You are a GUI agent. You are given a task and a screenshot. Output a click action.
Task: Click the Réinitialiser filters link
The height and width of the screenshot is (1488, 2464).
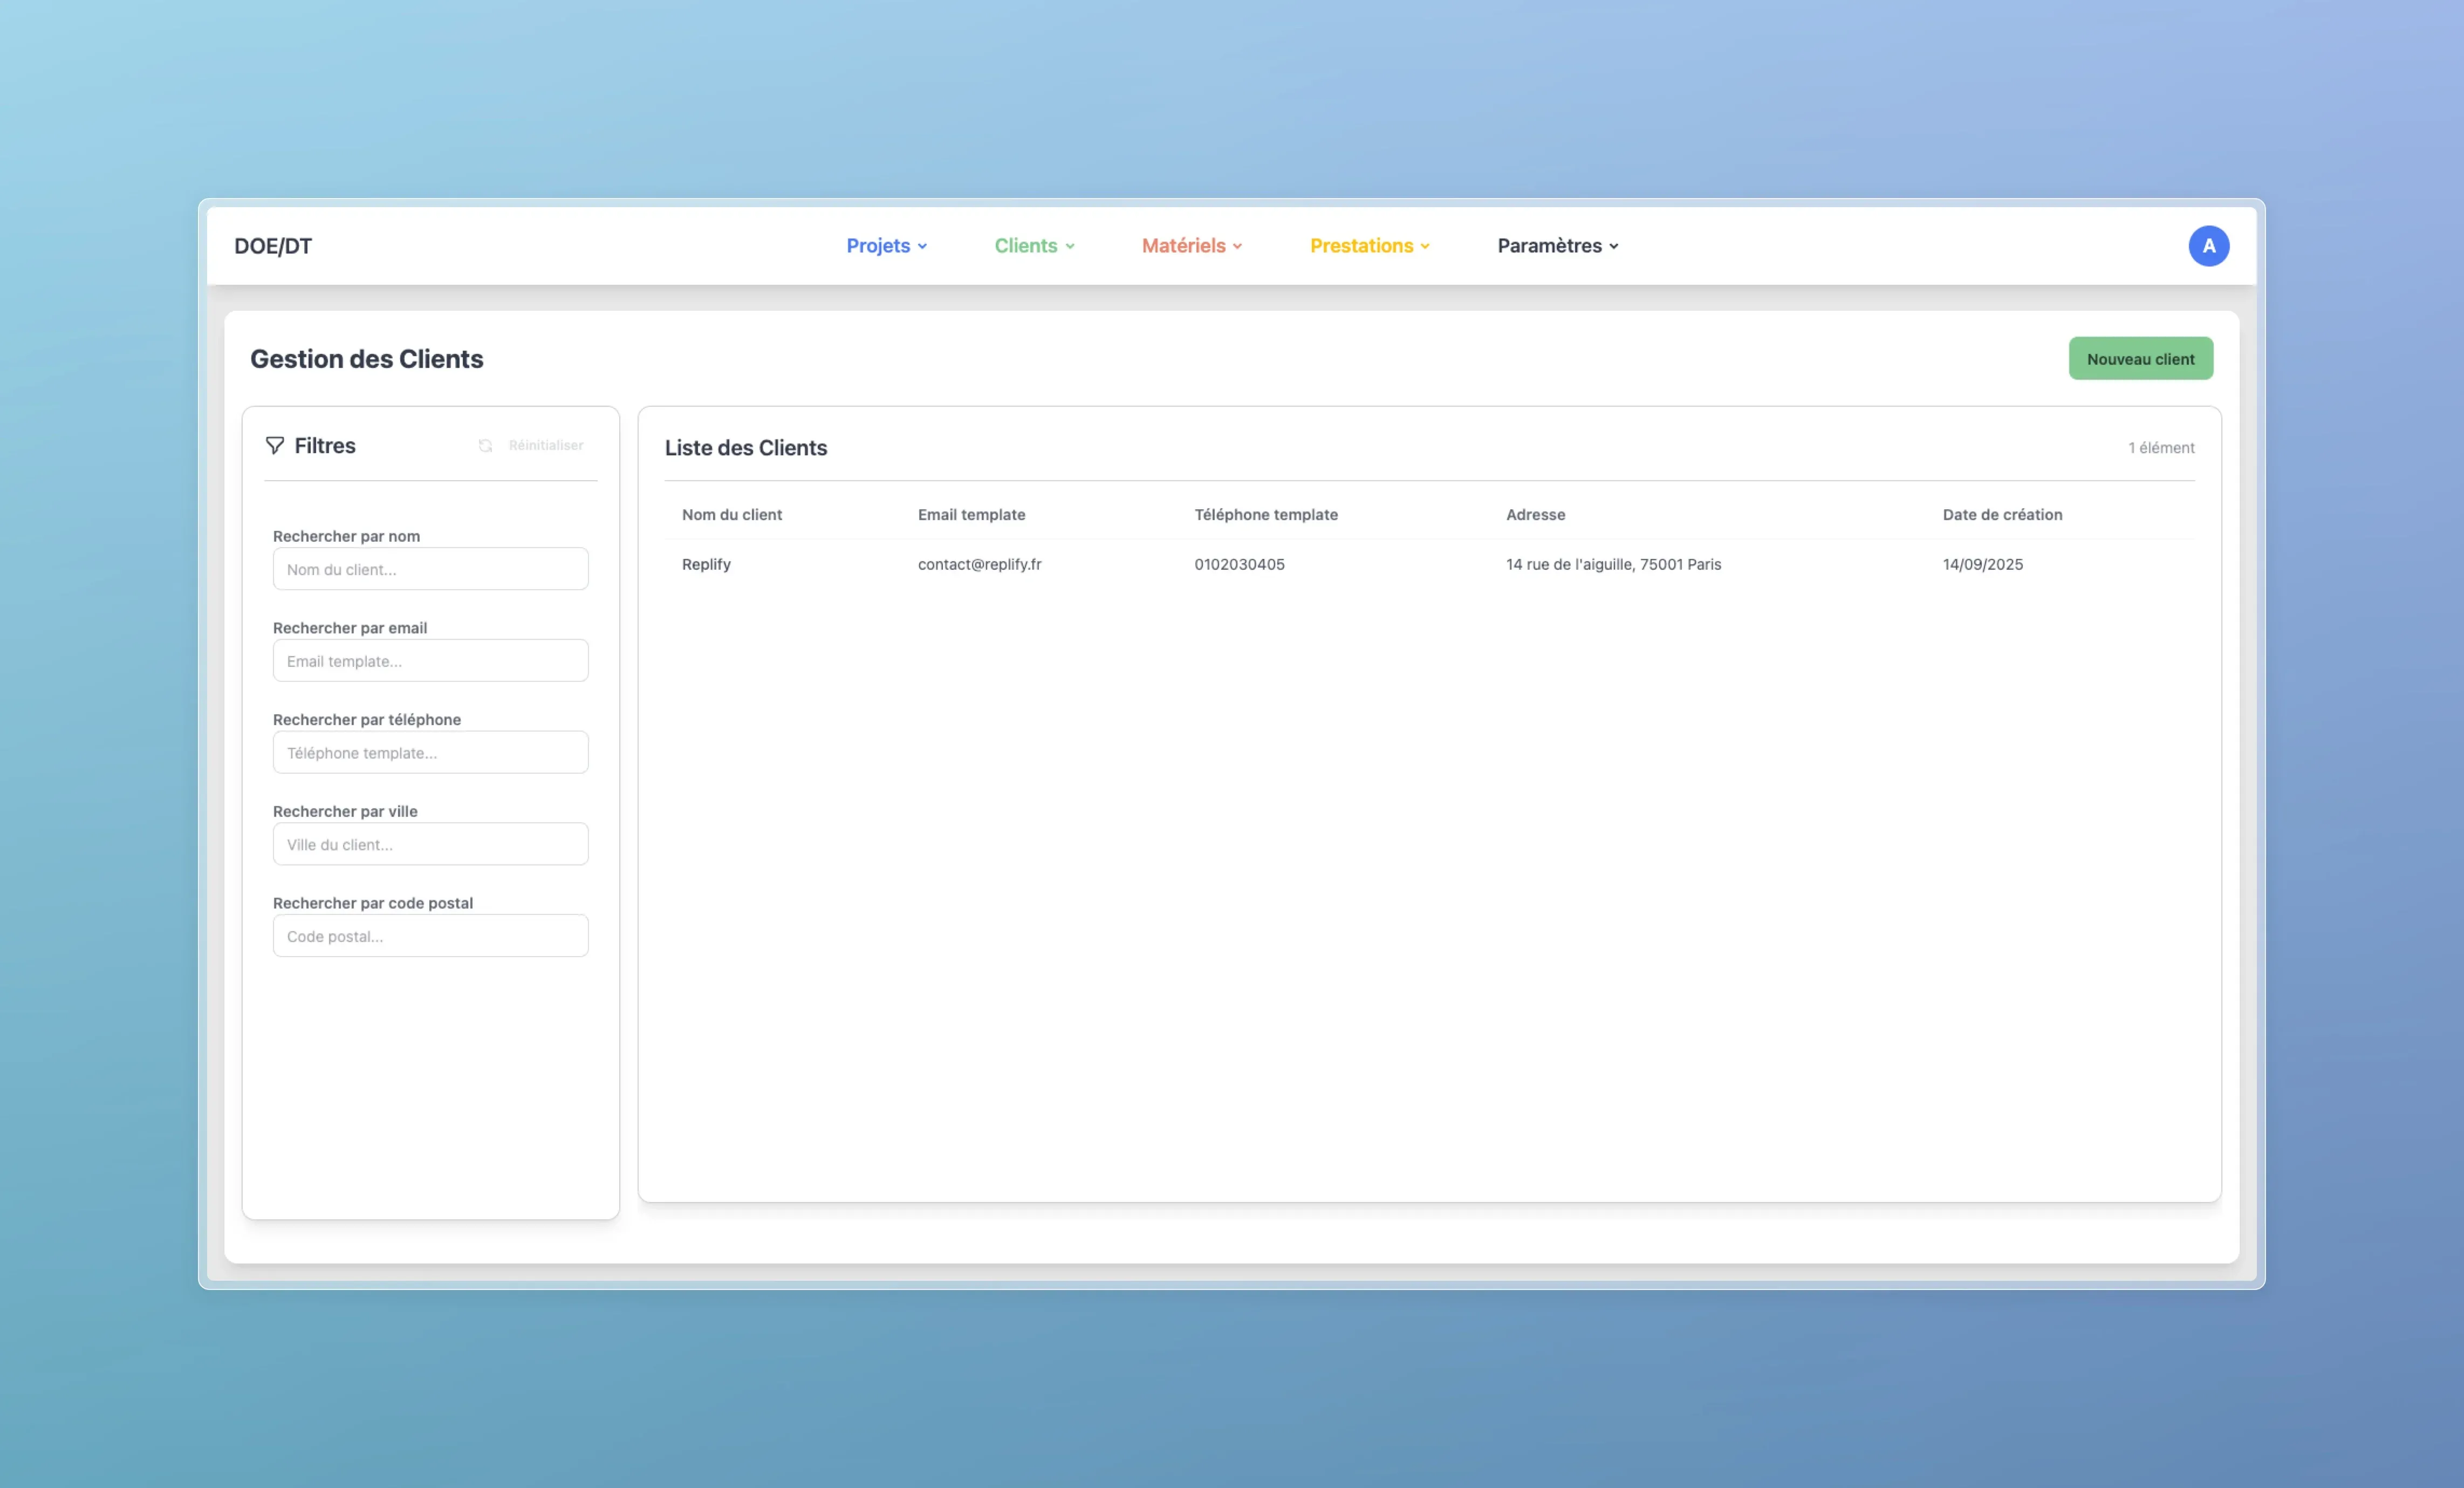545,446
